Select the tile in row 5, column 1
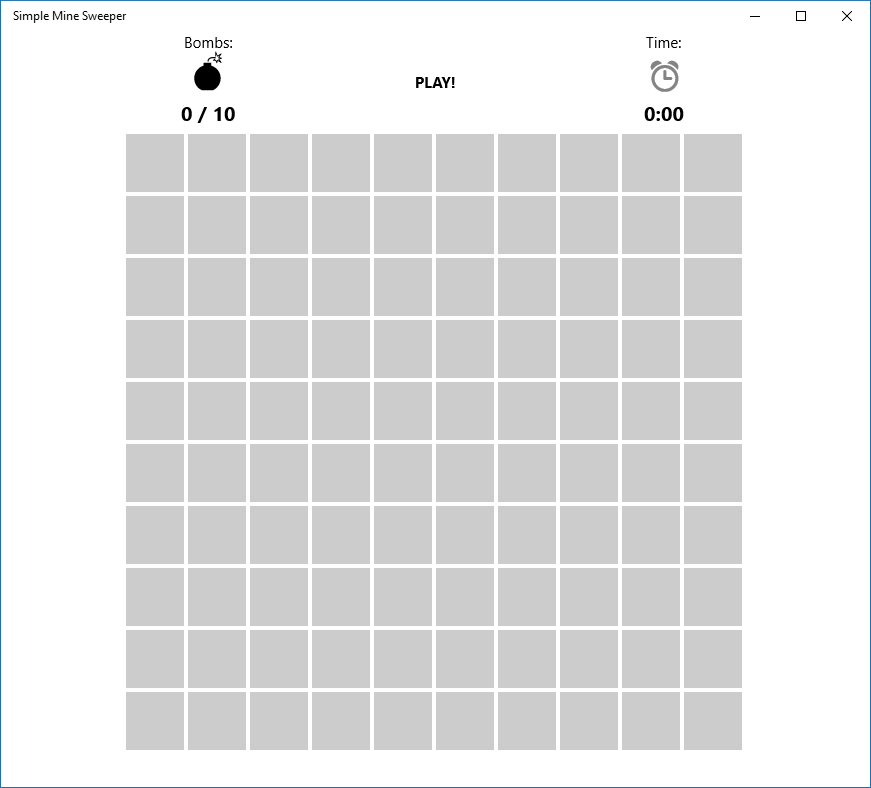This screenshot has height=788, width=871. (155, 411)
